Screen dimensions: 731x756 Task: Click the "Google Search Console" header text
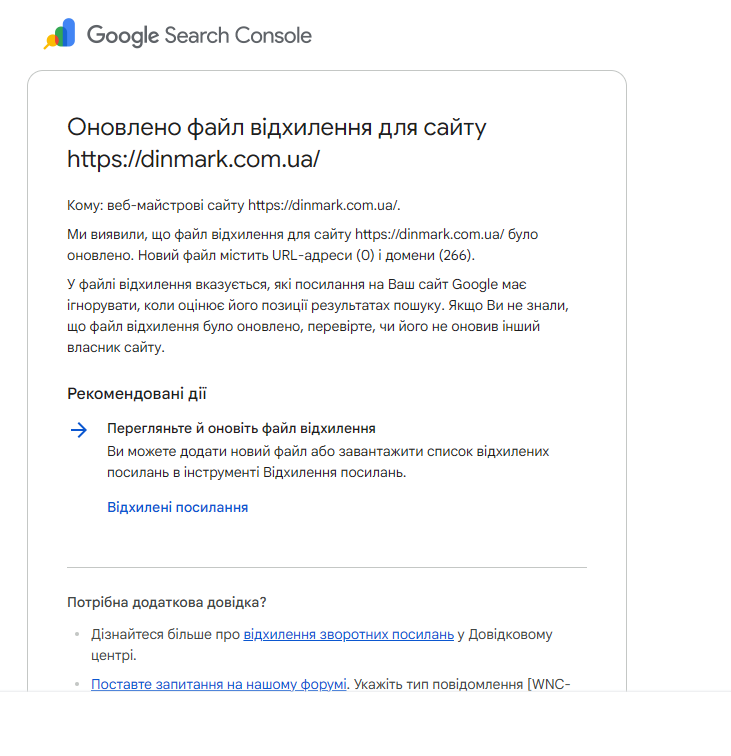pyautogui.click(x=199, y=36)
